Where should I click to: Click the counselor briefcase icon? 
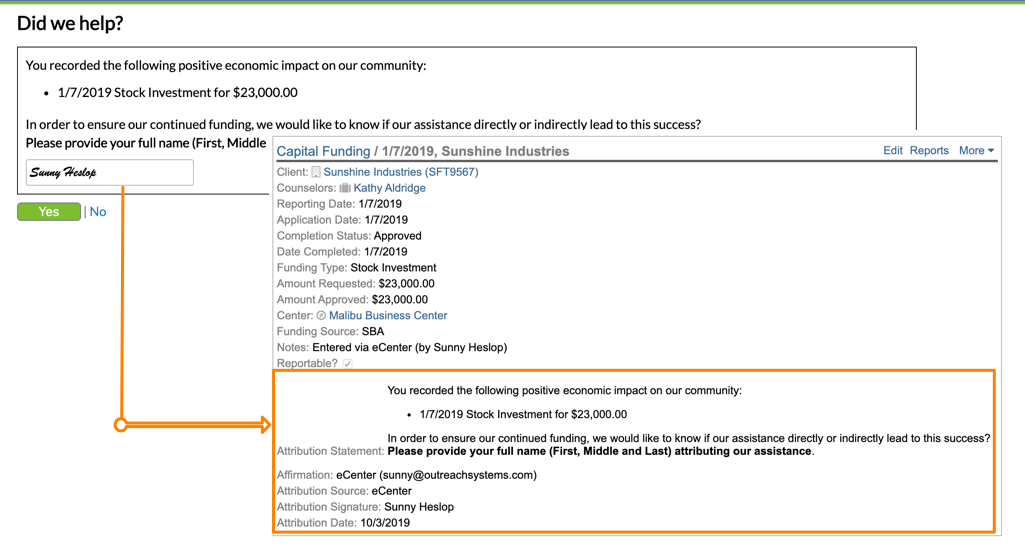pos(345,188)
